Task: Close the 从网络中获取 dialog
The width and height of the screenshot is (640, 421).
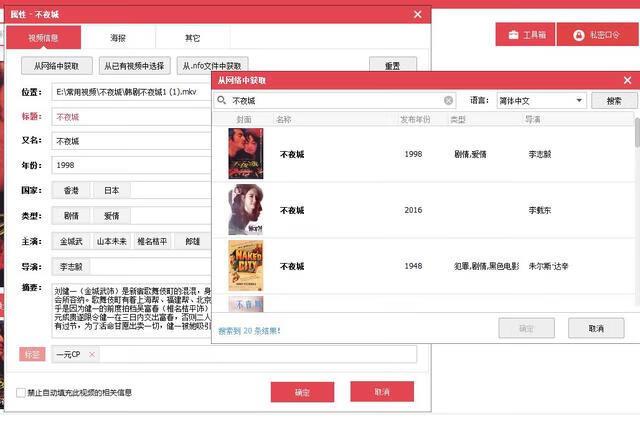Action: coord(628,79)
